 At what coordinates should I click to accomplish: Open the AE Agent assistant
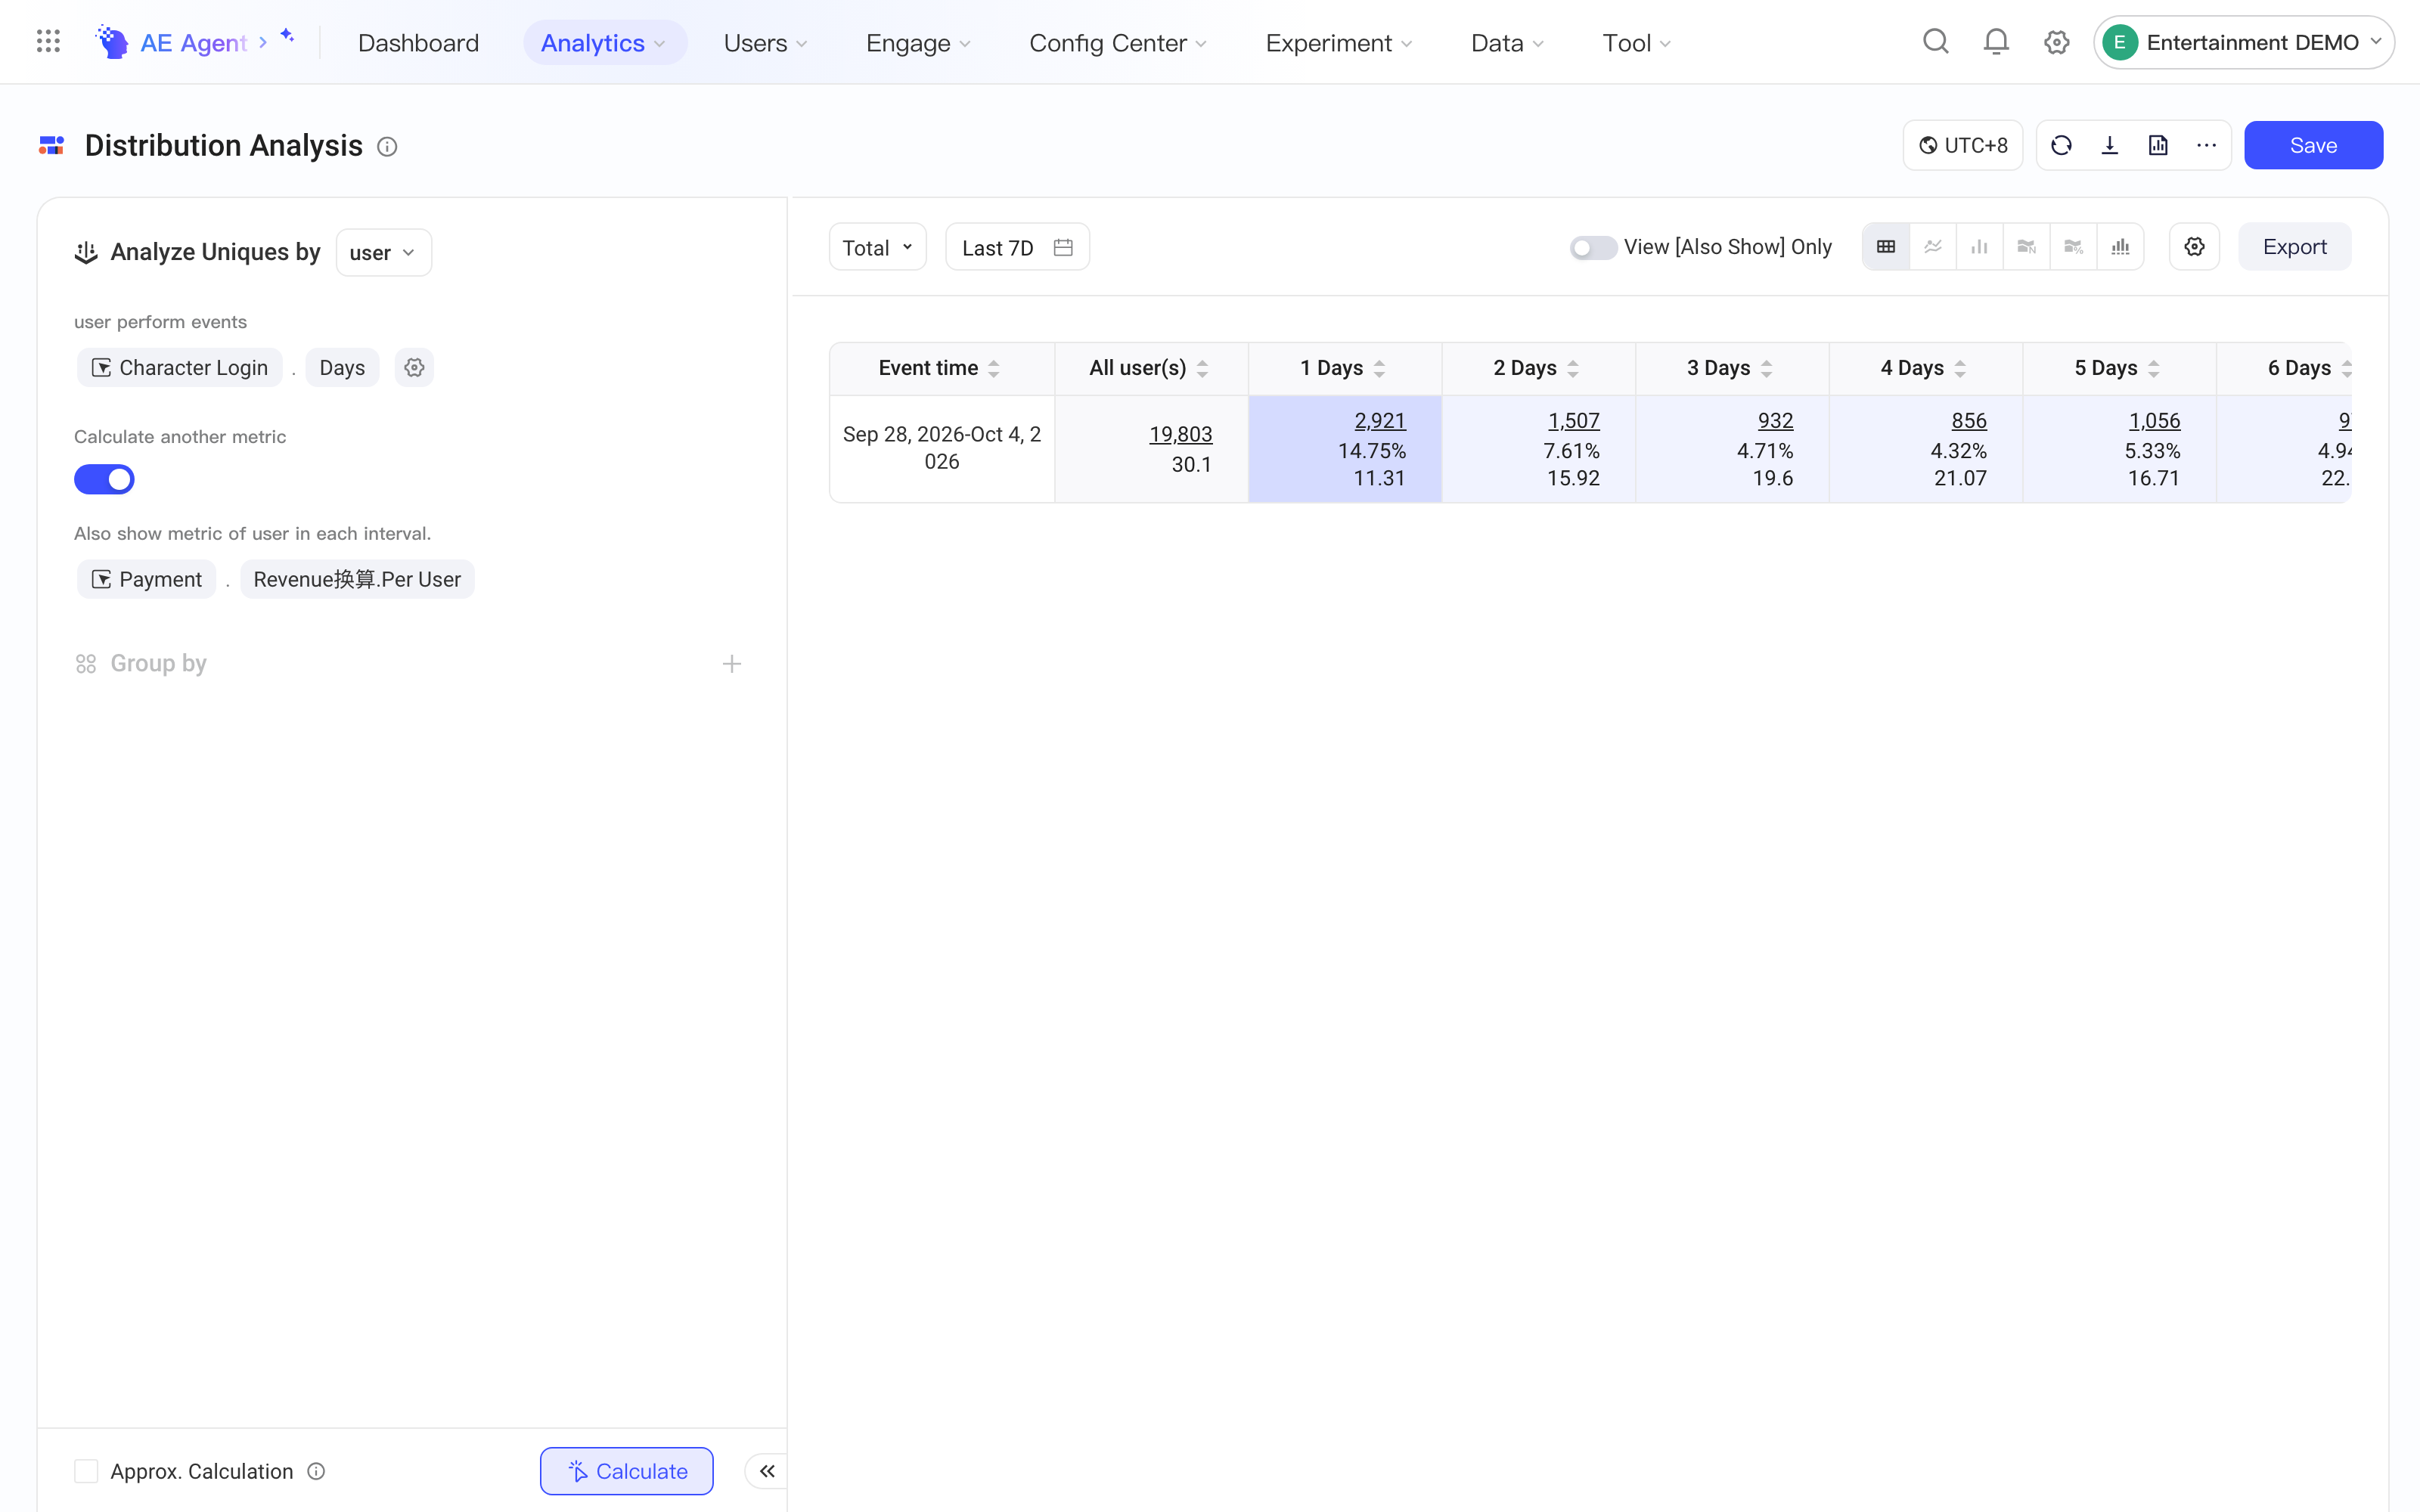194,42
